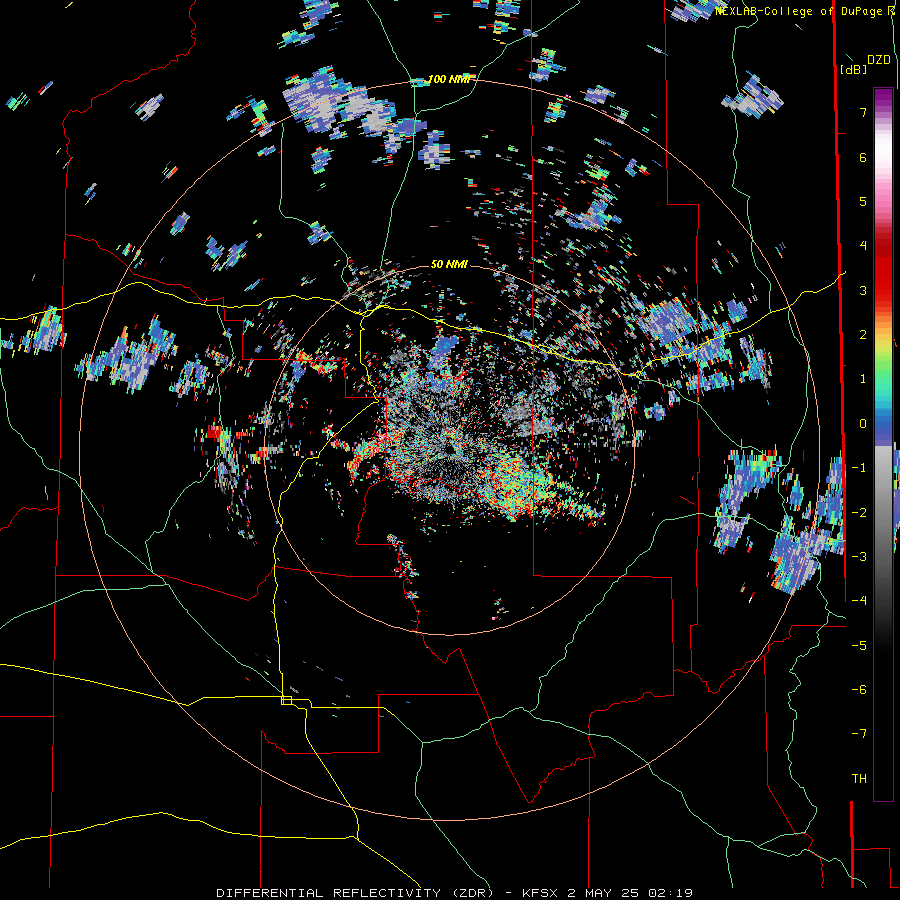This screenshot has width=900, height=900.
Task: Click the small yellow square marker on the highway
Action: point(286,700)
